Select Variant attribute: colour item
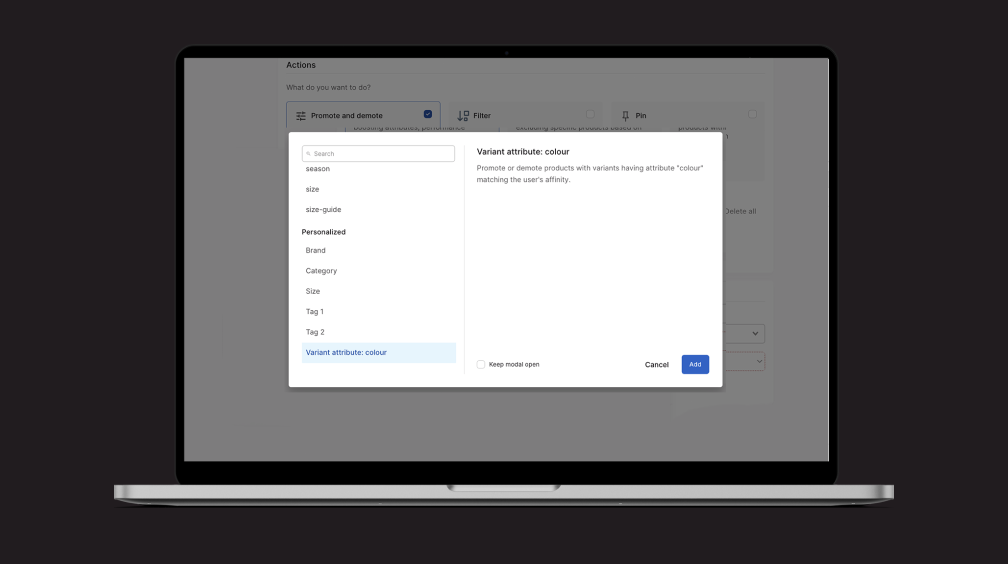The image size is (1008, 564). (346, 353)
